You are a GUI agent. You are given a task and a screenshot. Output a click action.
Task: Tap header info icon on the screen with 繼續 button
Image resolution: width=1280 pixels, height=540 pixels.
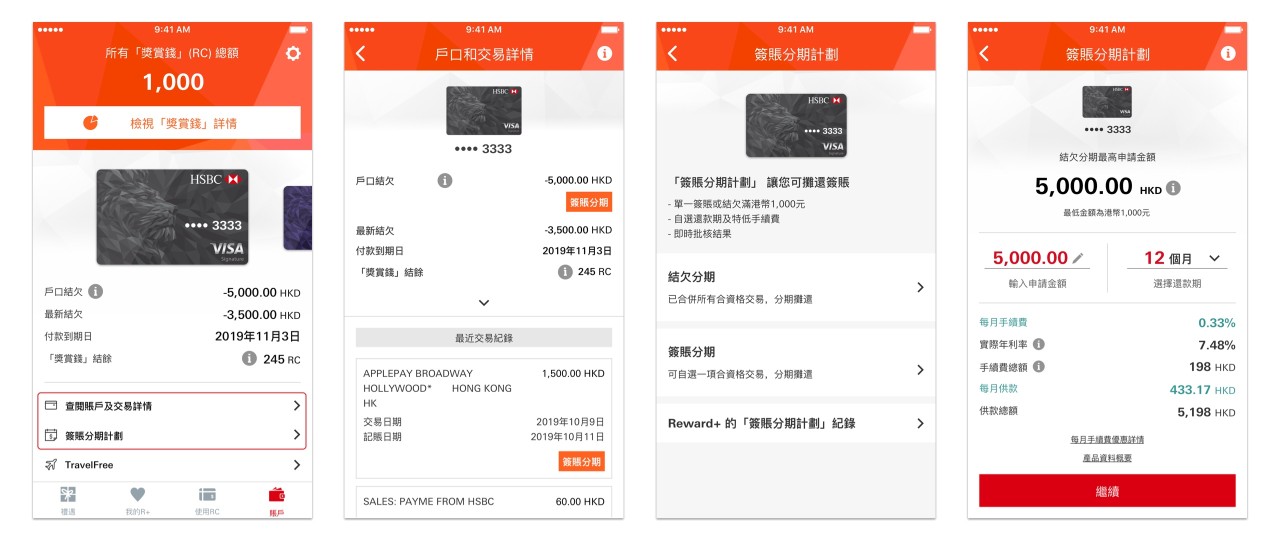tap(1227, 53)
